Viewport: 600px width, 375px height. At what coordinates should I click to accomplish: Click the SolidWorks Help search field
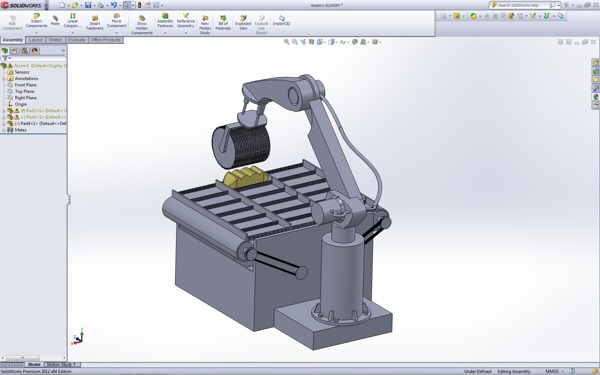click(x=523, y=5)
